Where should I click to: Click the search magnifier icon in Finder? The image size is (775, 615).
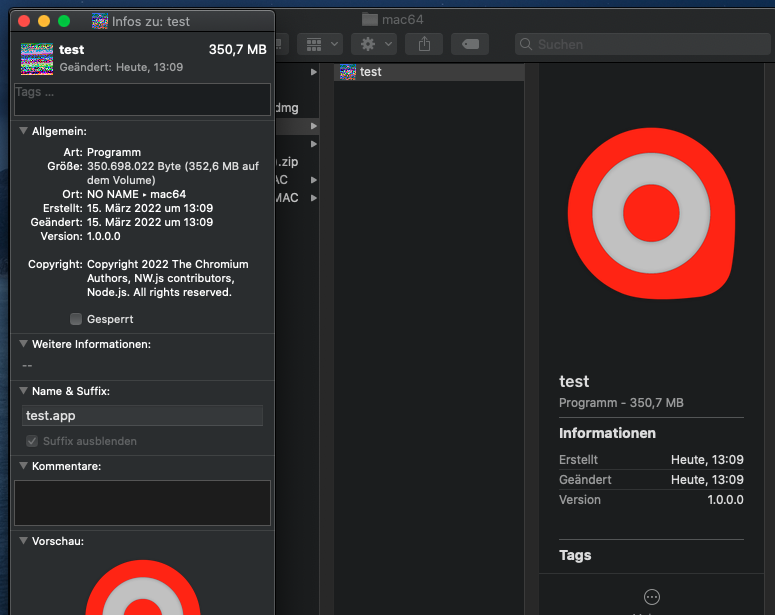[526, 44]
